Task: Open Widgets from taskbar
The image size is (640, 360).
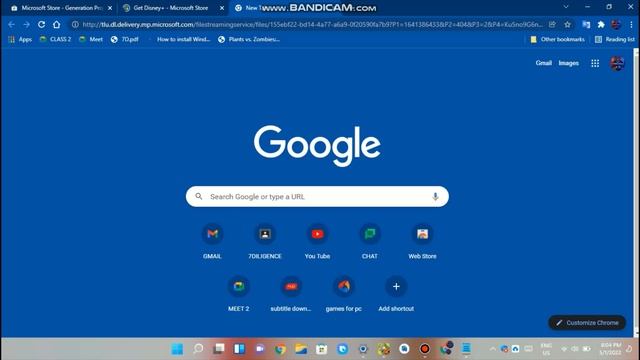Action: coord(239,349)
